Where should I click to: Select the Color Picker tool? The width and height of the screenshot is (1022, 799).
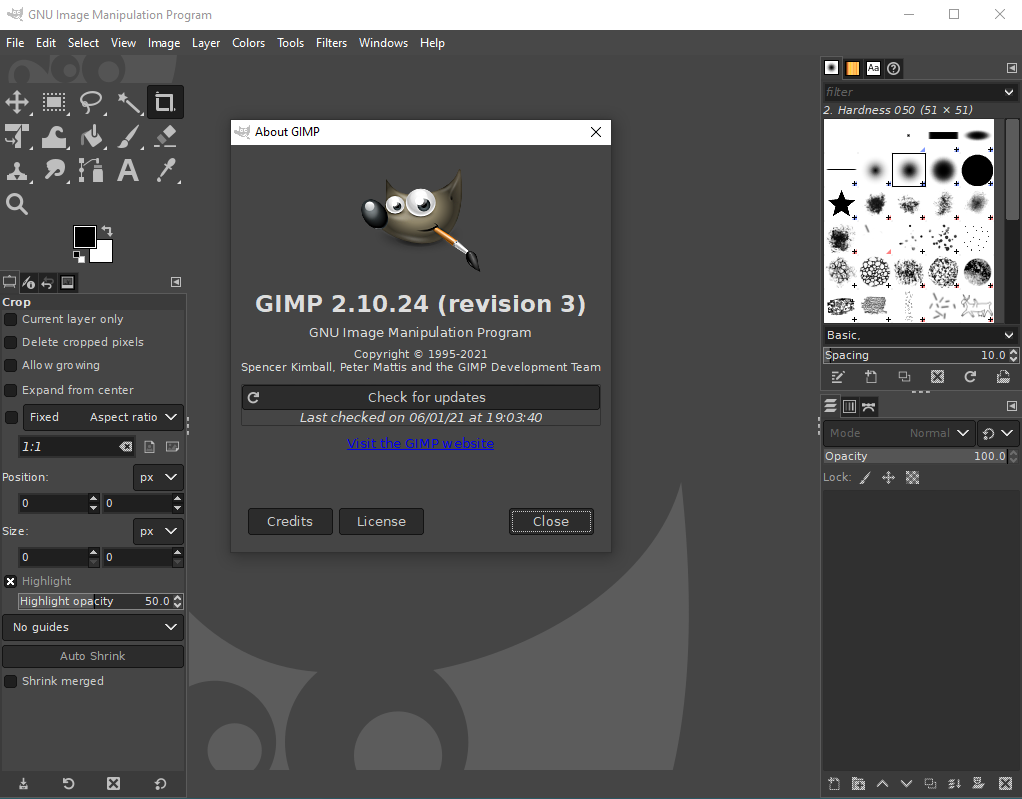[166, 171]
